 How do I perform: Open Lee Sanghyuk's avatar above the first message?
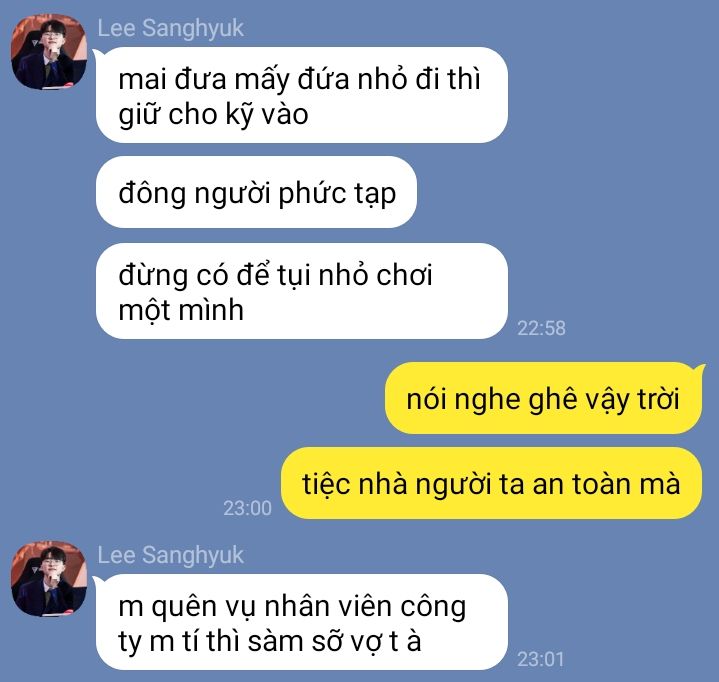pyautogui.click(x=49, y=52)
